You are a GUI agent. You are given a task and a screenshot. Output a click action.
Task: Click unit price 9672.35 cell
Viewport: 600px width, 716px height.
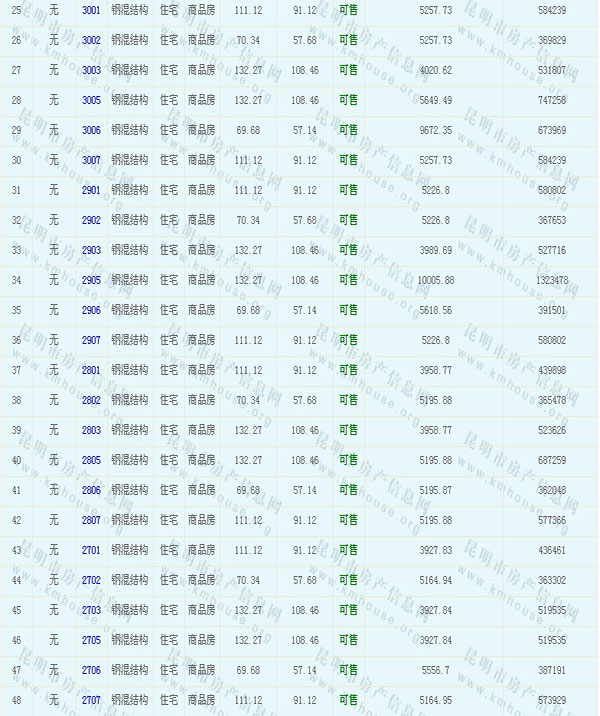tap(431, 130)
